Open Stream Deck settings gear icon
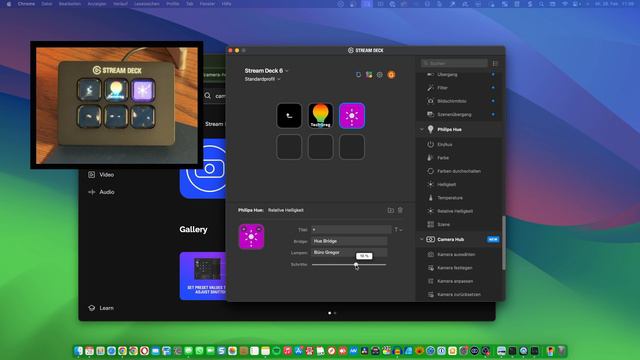Viewport: 640px width, 360px height. point(380,75)
